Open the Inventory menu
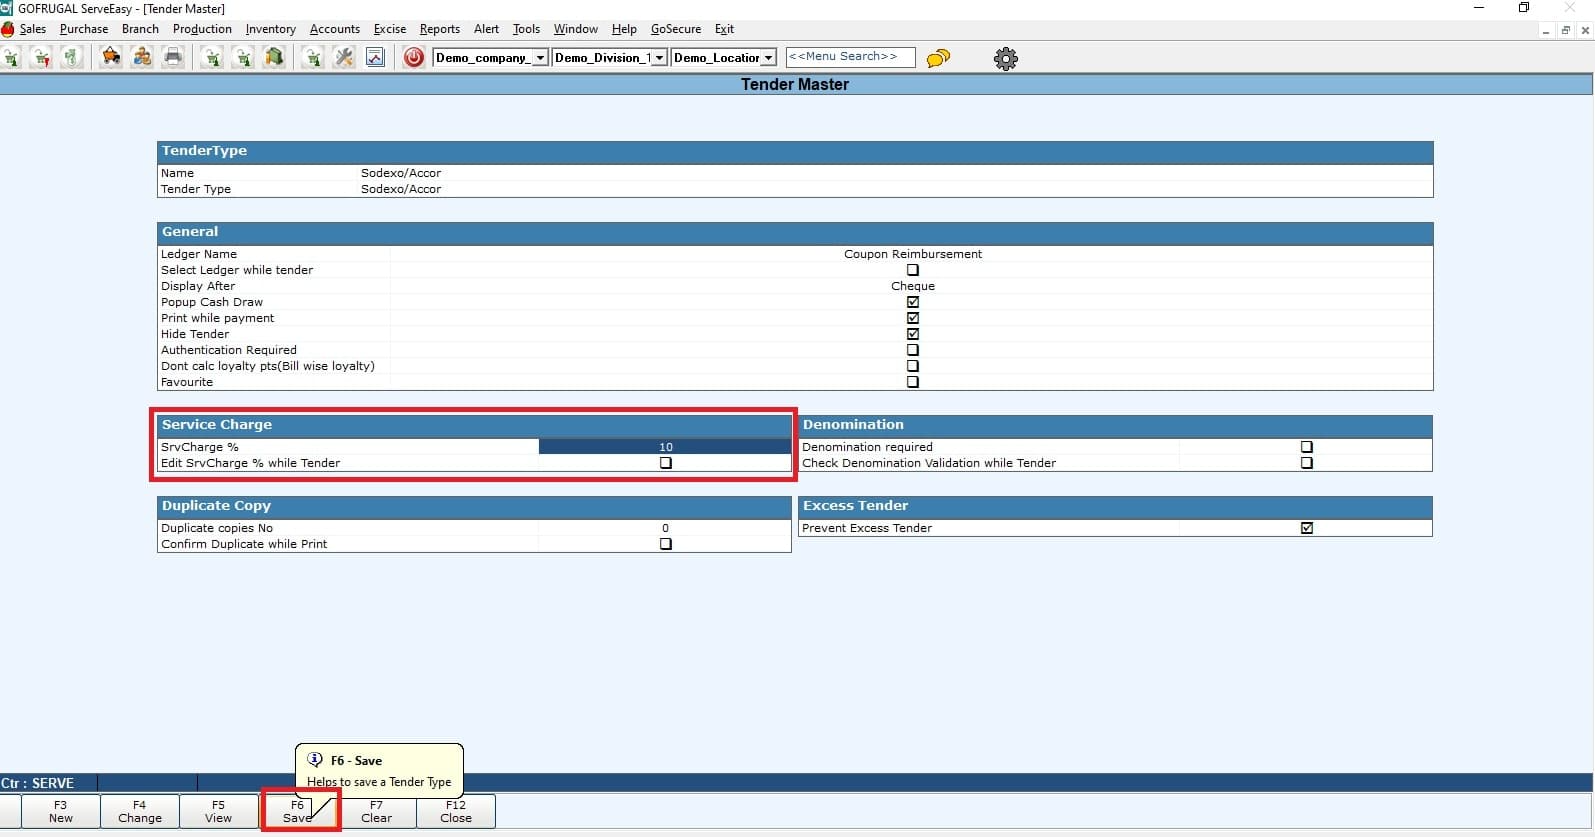 (x=271, y=29)
